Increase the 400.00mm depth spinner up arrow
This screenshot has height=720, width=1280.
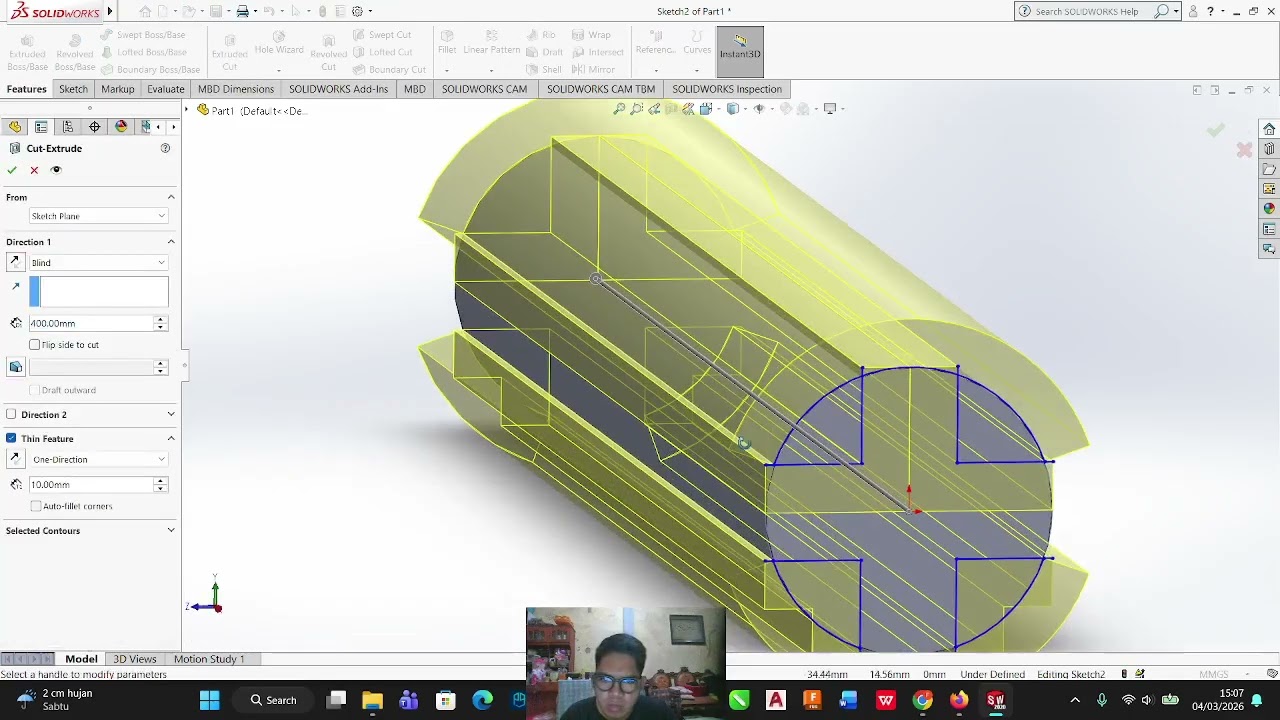(x=160, y=319)
